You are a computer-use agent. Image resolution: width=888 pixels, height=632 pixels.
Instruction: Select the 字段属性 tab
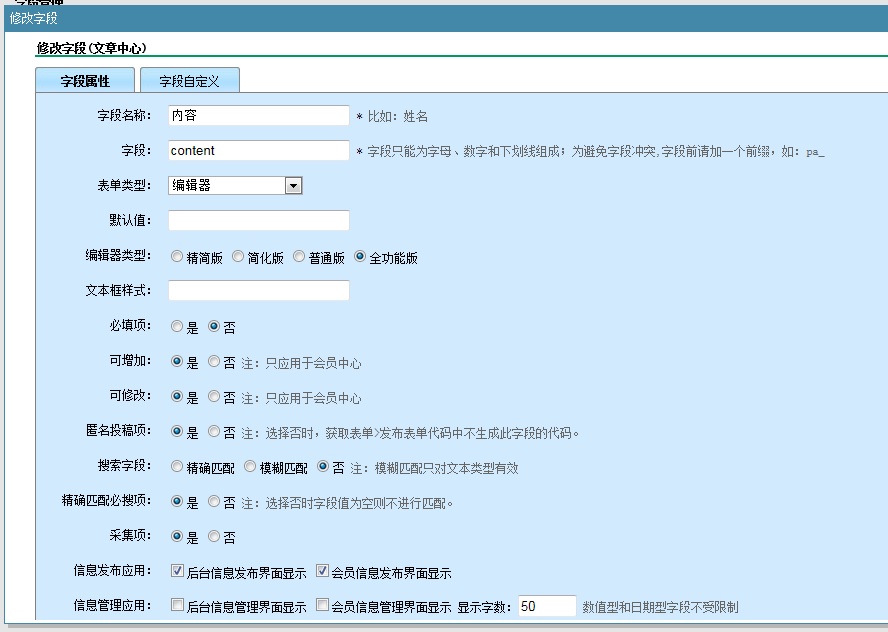point(85,81)
